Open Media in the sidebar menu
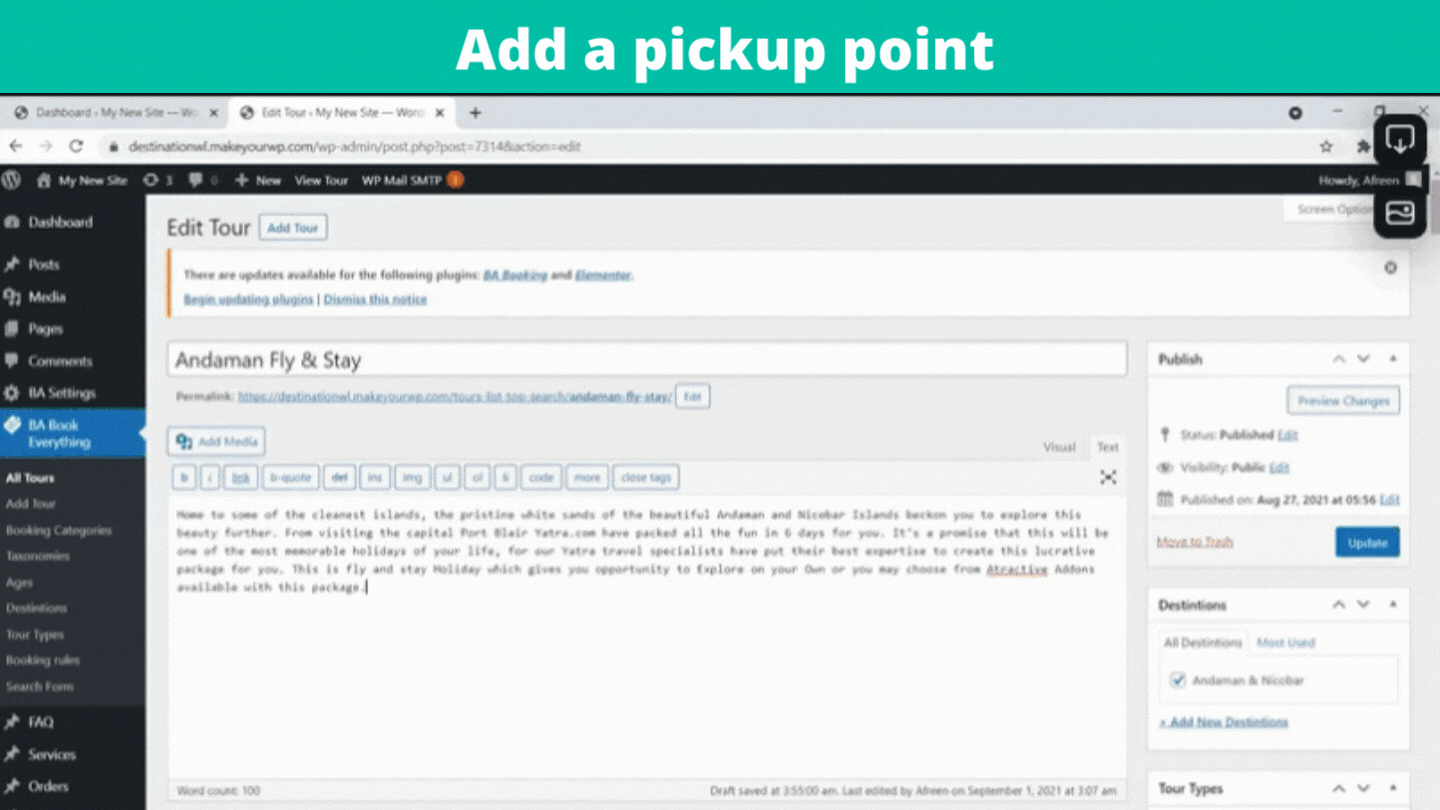Image resolution: width=1440 pixels, height=810 pixels. [46, 297]
